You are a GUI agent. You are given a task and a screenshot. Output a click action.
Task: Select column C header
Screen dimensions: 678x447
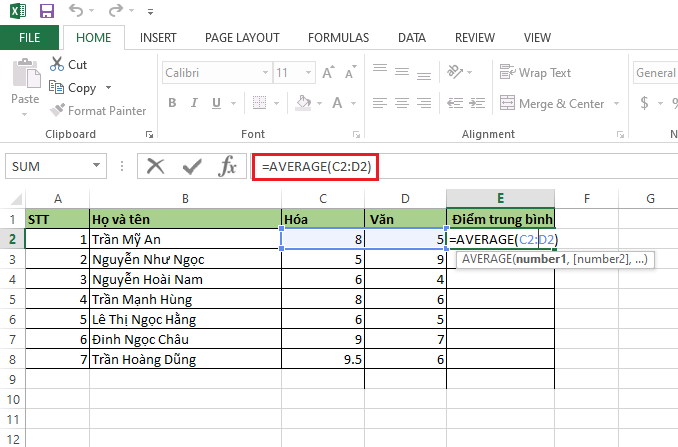pyautogui.click(x=323, y=198)
